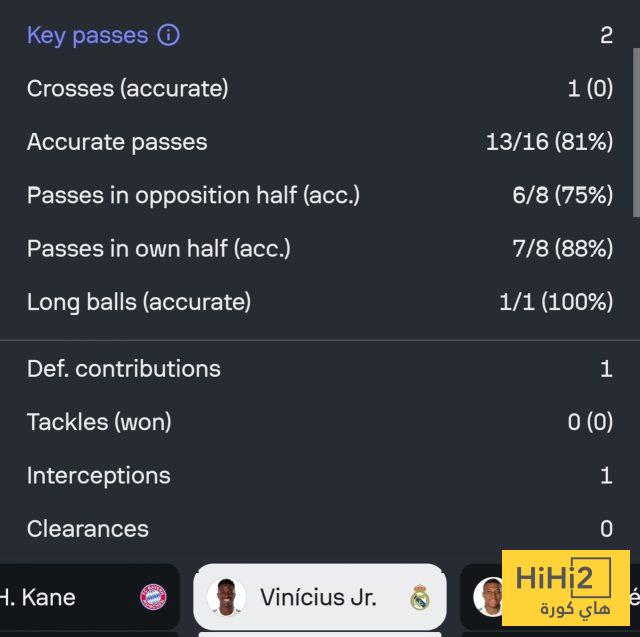Select the Vinícius Jr. player tab
This screenshot has width=640, height=637.
[318, 598]
